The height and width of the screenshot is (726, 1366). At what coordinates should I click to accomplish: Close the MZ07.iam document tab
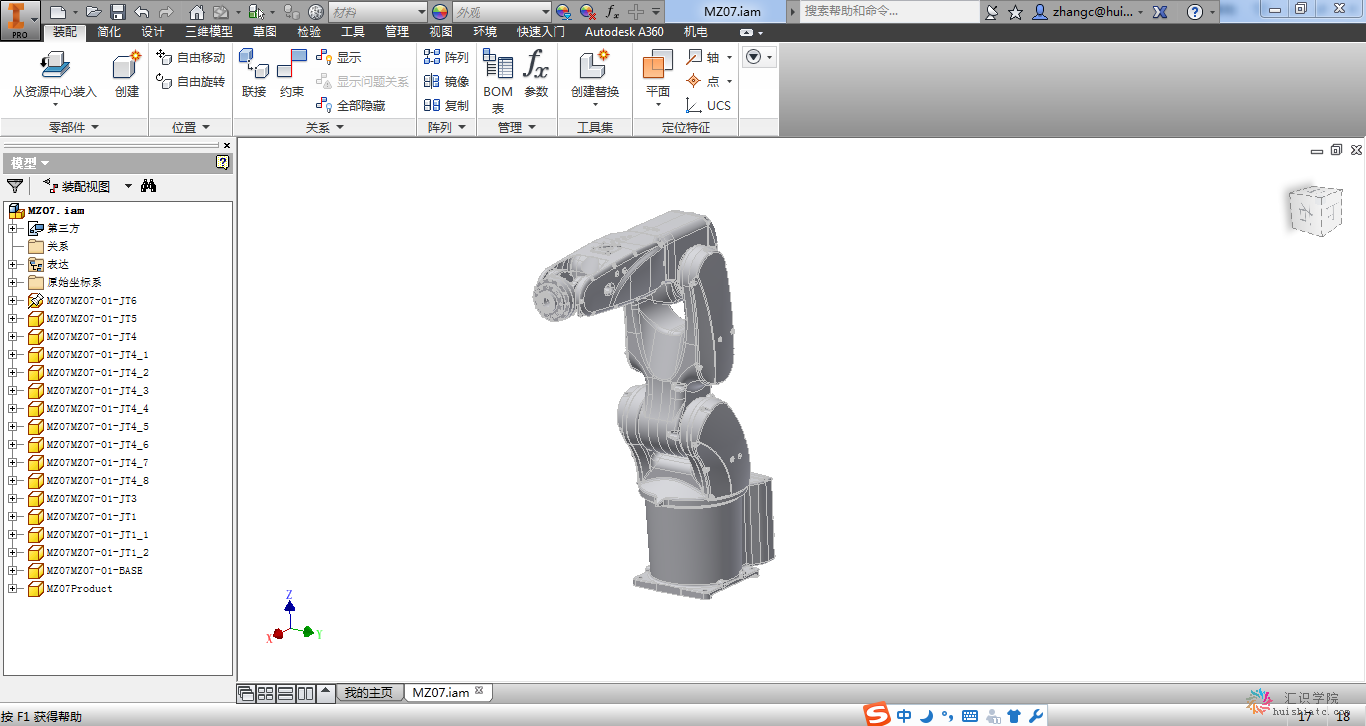coord(479,691)
